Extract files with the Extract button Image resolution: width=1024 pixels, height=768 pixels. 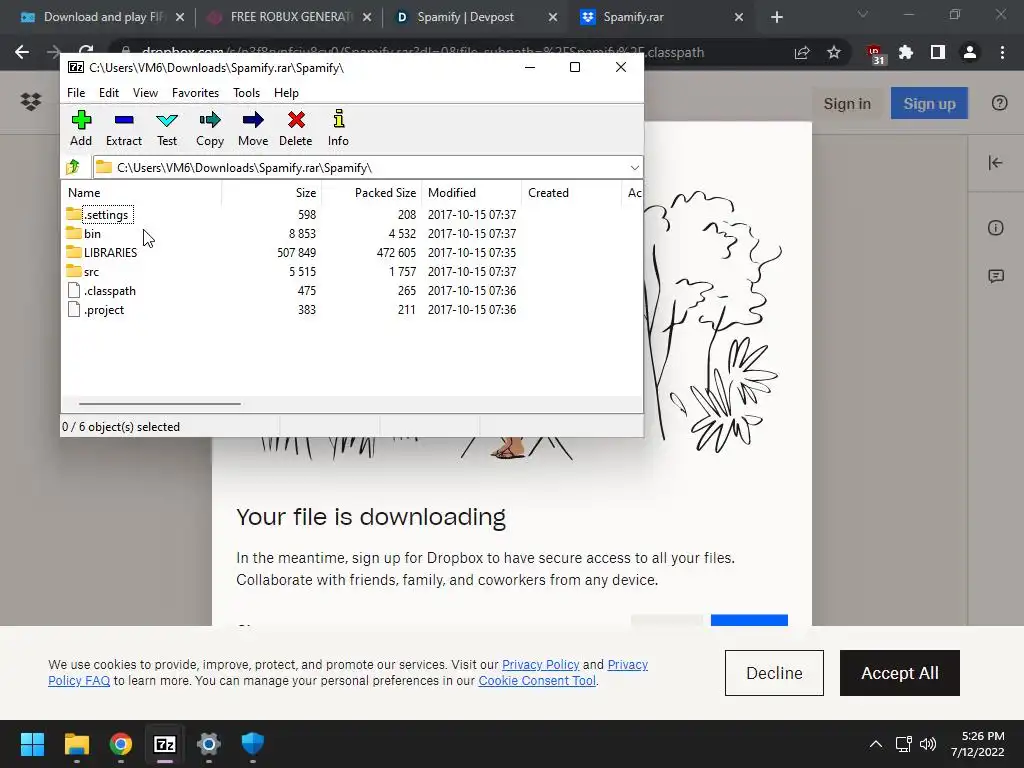point(123,129)
